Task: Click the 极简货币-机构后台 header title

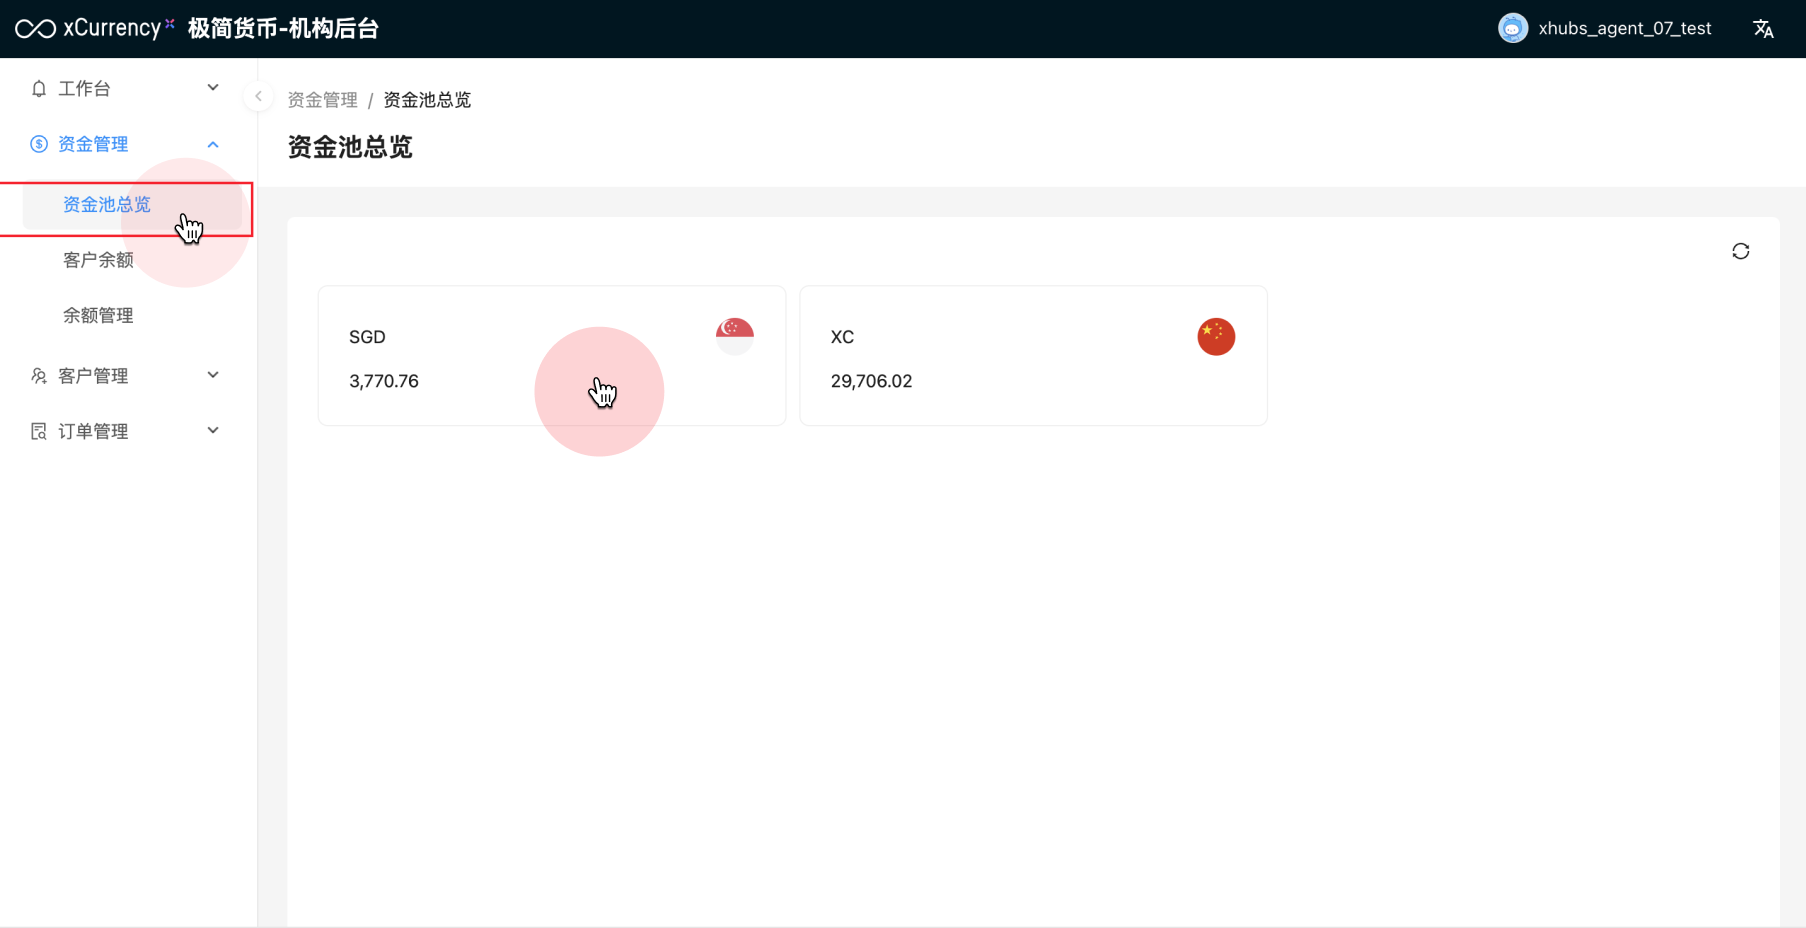Action: (x=283, y=29)
